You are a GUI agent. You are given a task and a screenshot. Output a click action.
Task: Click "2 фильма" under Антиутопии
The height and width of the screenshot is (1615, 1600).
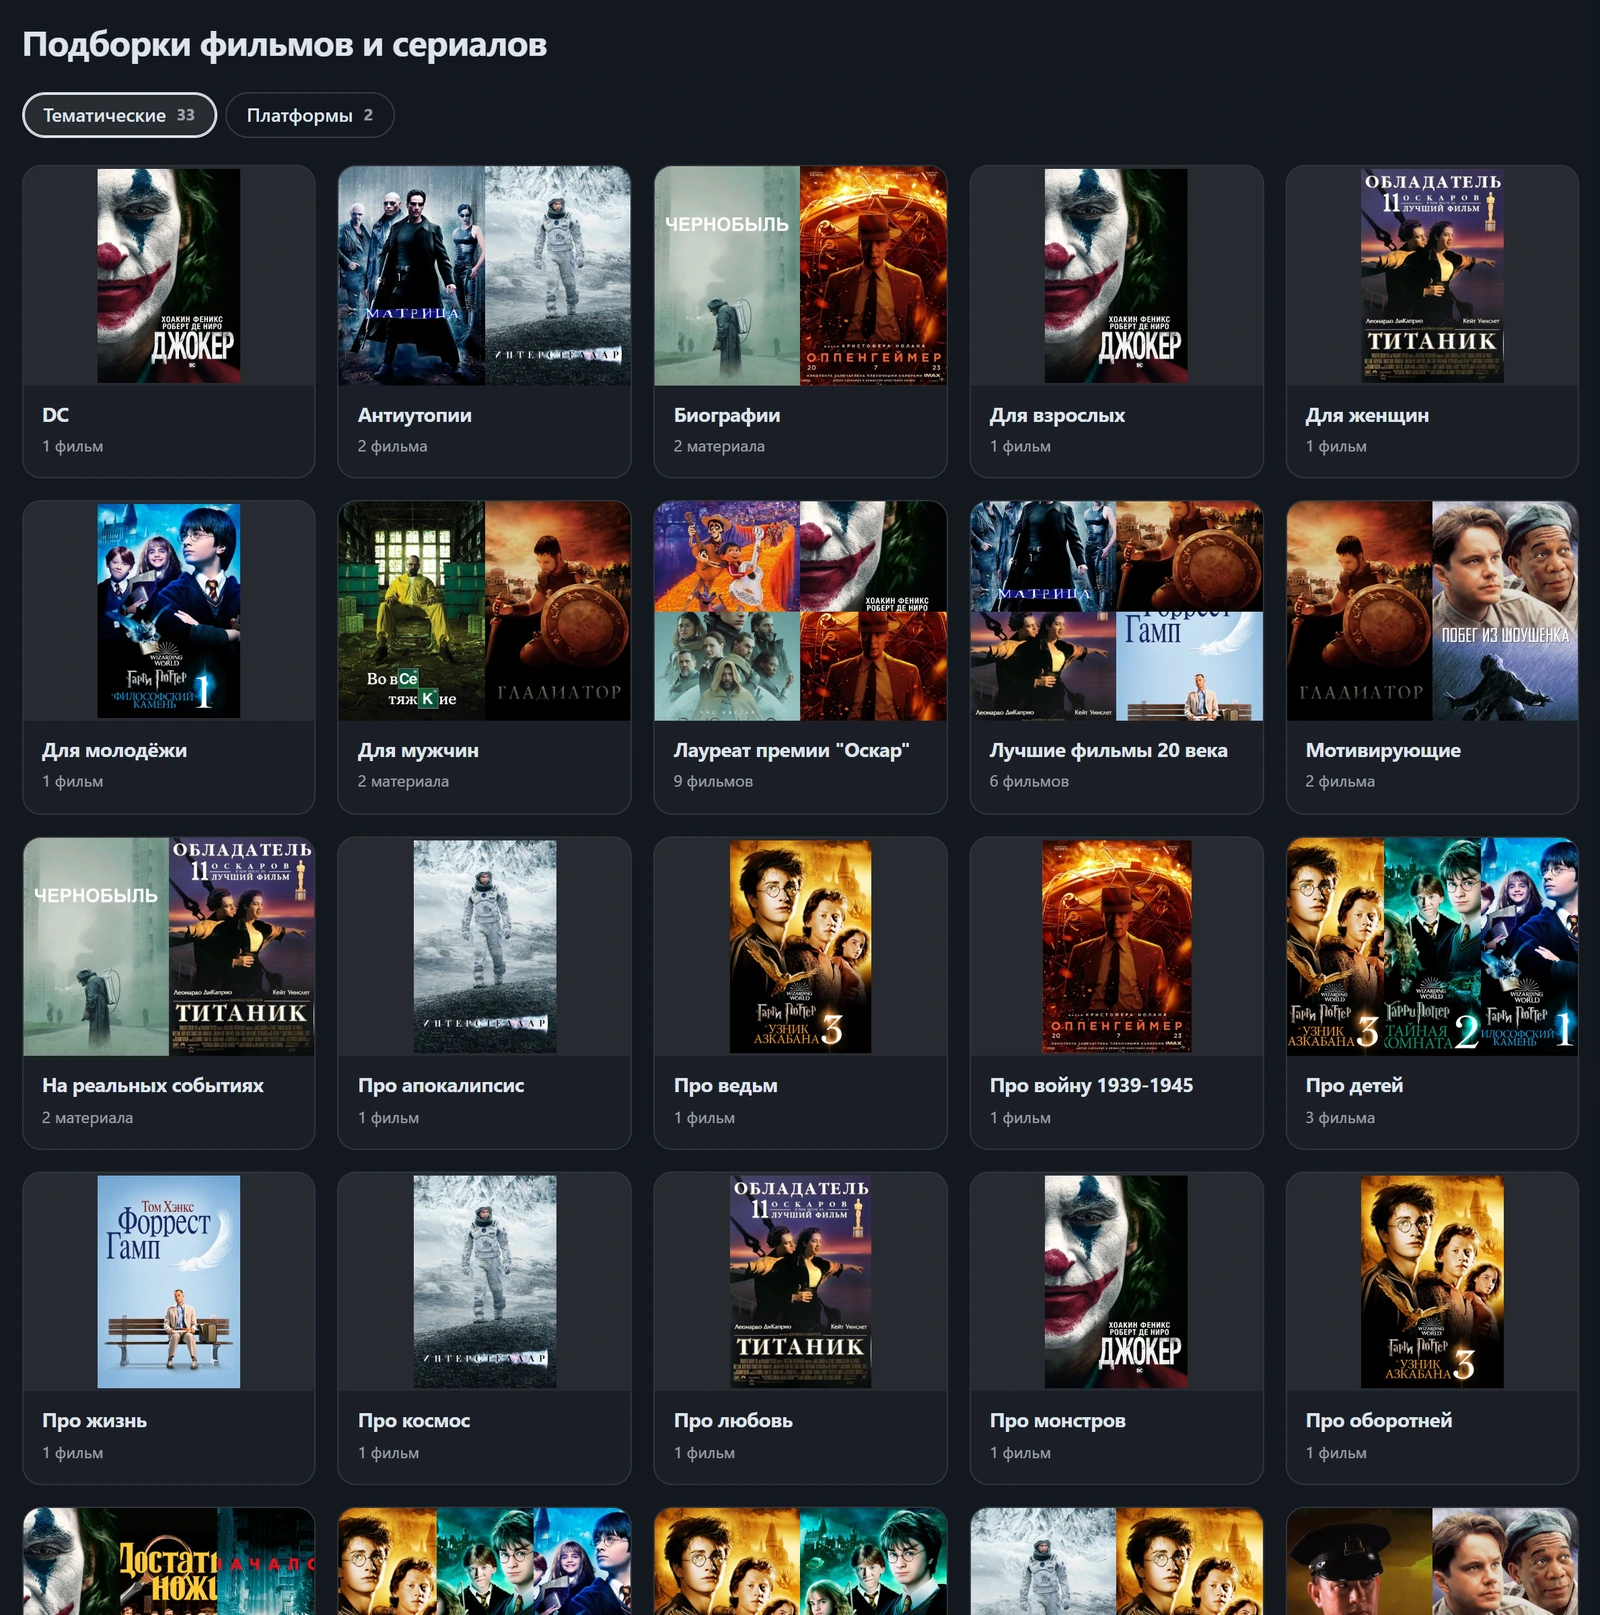coord(392,446)
